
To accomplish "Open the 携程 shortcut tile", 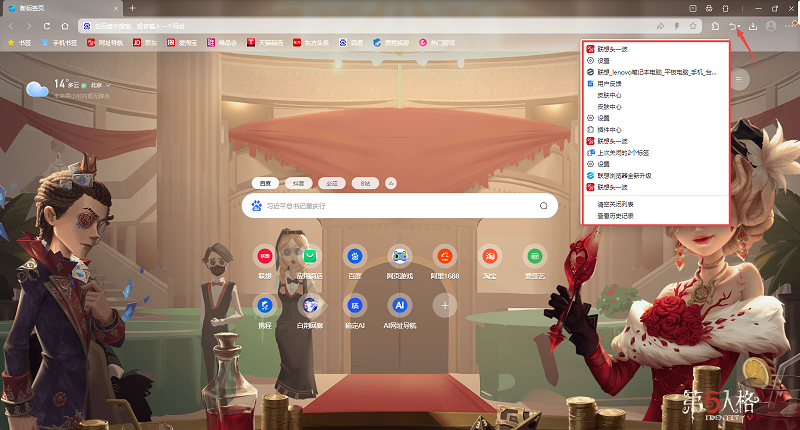I will pos(265,312).
